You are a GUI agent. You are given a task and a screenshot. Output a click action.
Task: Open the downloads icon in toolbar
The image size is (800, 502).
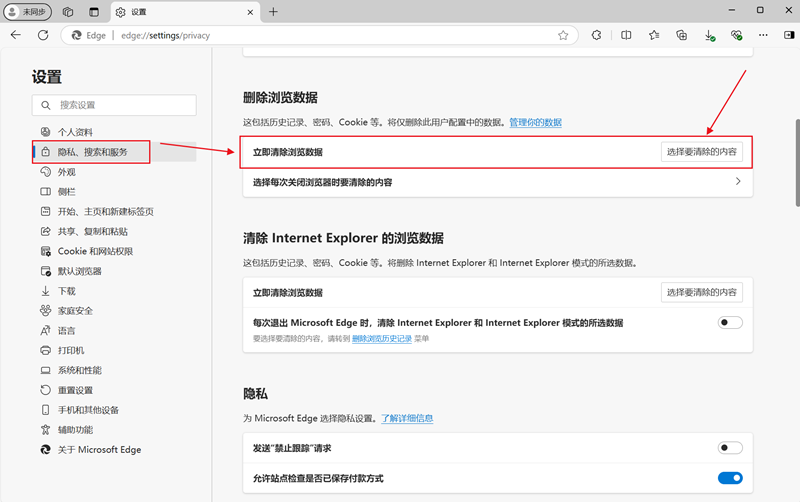click(709, 35)
